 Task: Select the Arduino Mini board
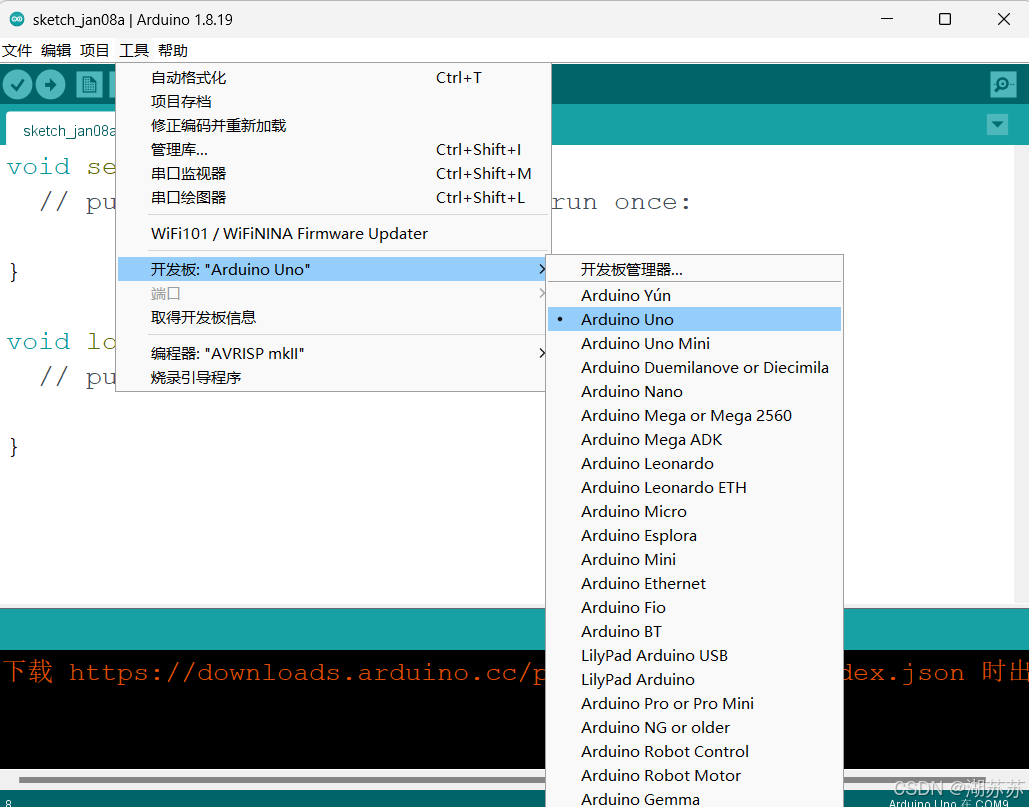[694, 560]
